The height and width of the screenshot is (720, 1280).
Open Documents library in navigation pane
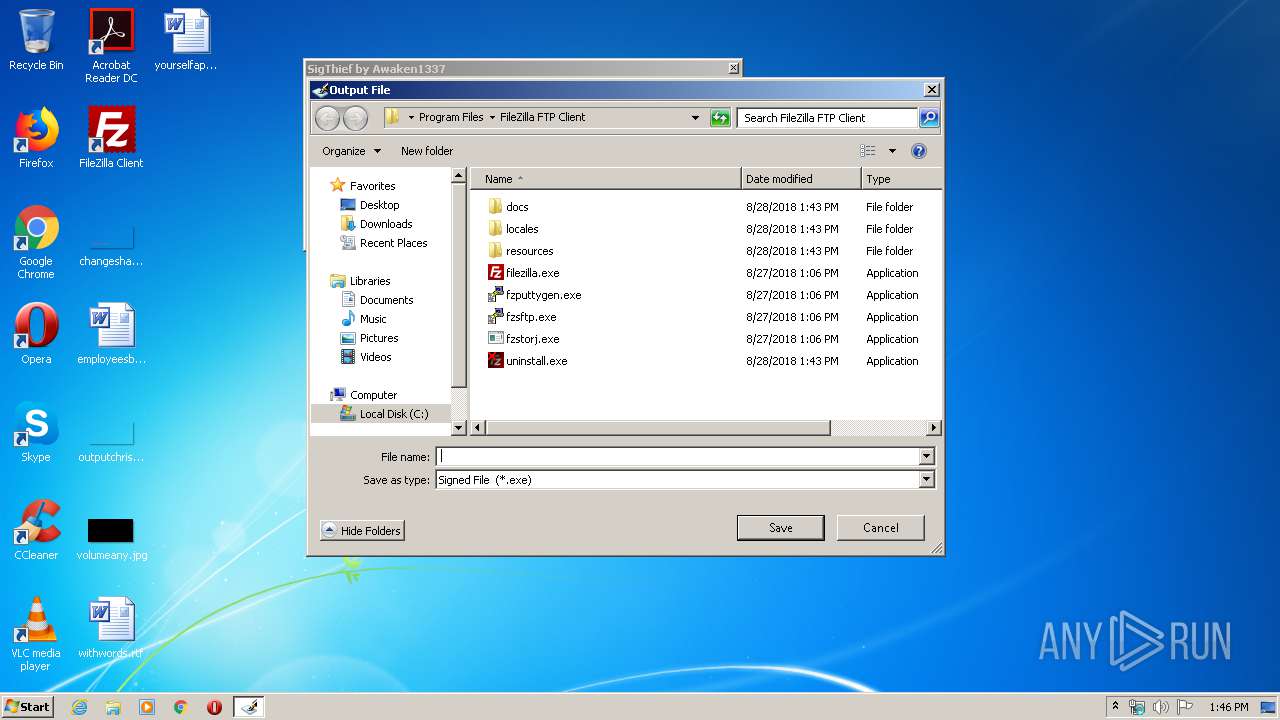tap(386, 300)
